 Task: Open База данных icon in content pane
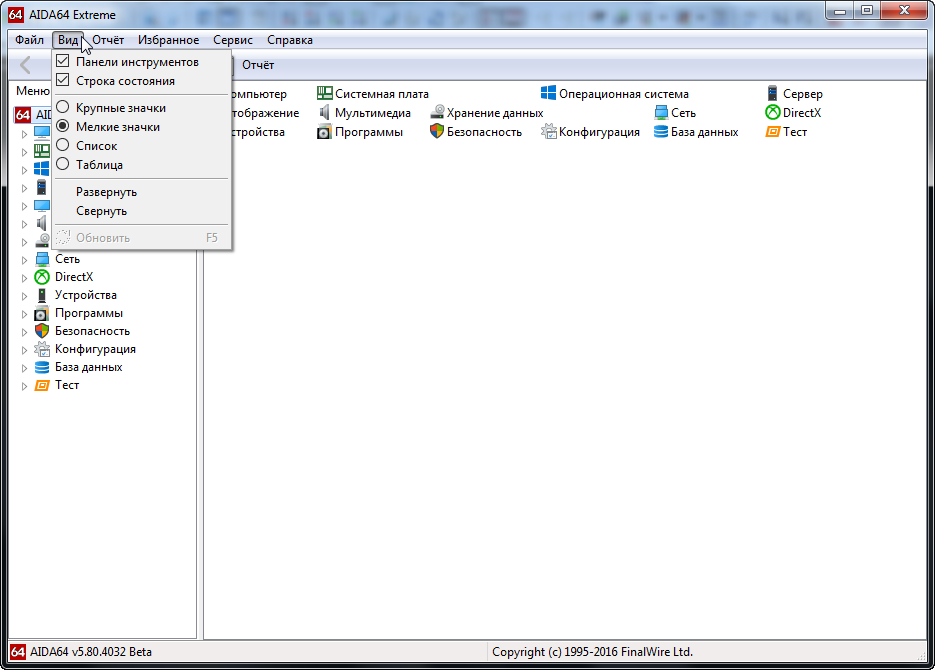[x=661, y=131]
